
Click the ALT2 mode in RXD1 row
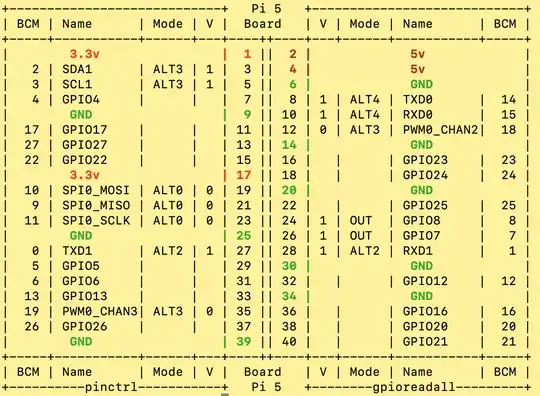(x=365, y=251)
